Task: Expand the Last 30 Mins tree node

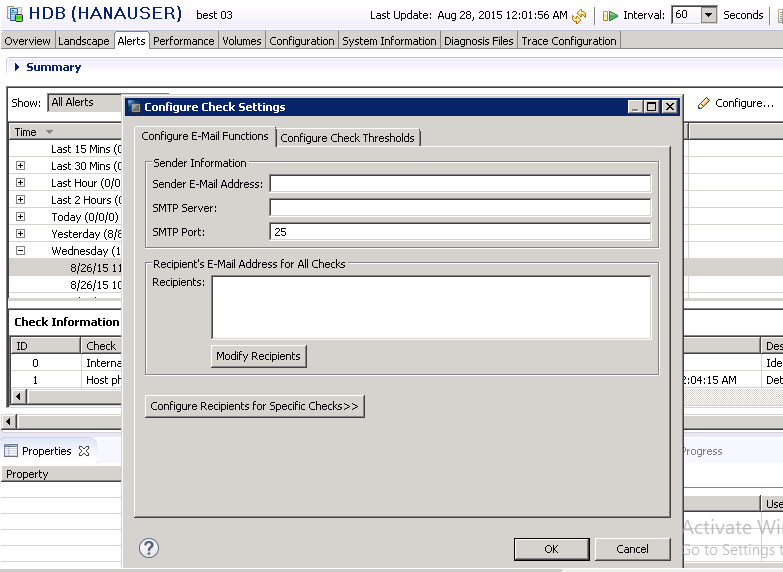Action: coord(20,166)
